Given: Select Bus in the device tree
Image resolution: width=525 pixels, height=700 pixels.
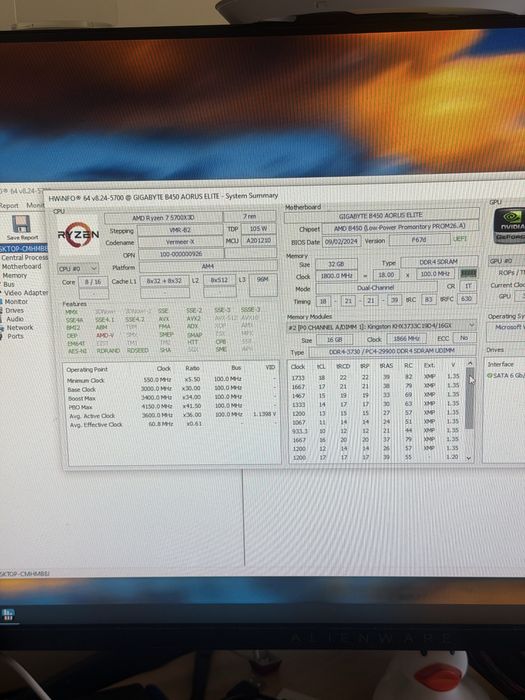Looking at the screenshot, I should [x=9, y=284].
